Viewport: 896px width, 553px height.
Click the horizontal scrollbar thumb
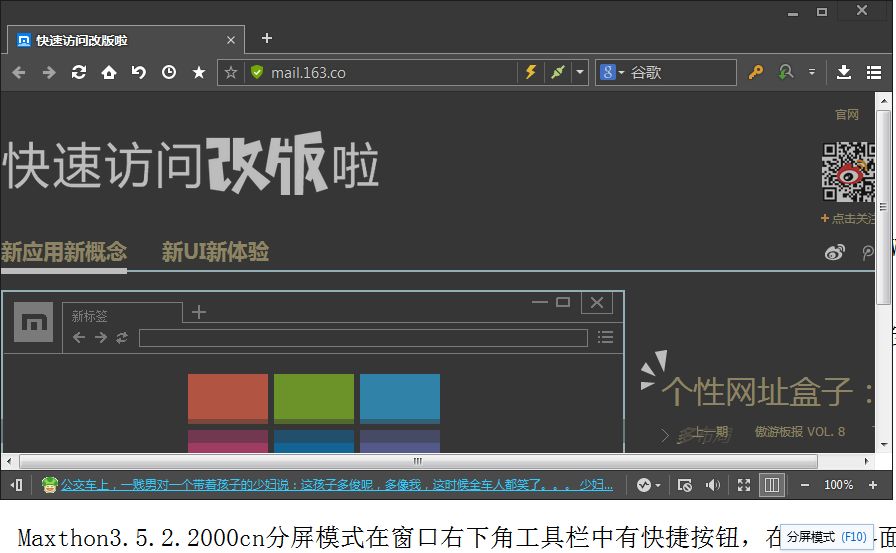(418, 461)
